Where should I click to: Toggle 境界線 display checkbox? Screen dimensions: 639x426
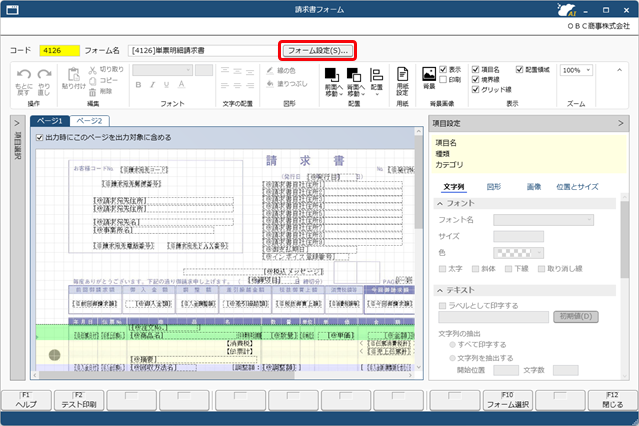click(476, 79)
